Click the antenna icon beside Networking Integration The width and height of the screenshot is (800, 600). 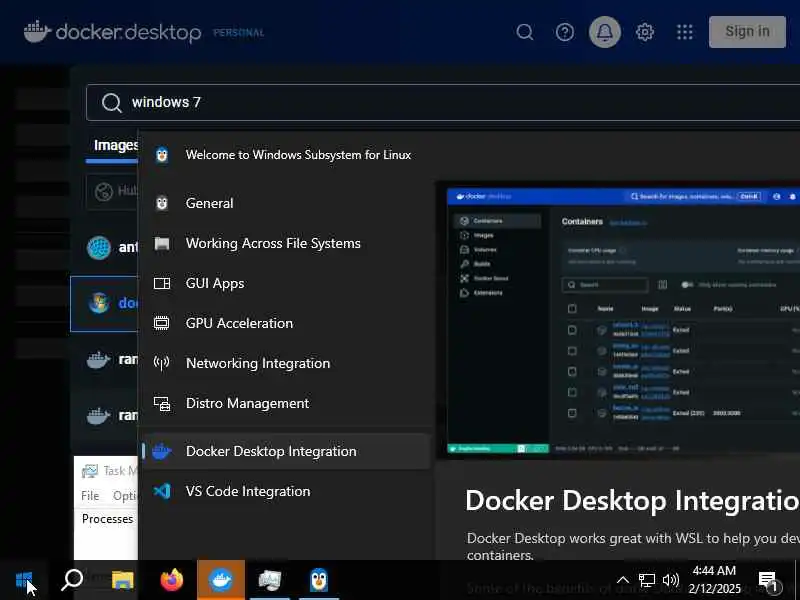tap(162, 363)
